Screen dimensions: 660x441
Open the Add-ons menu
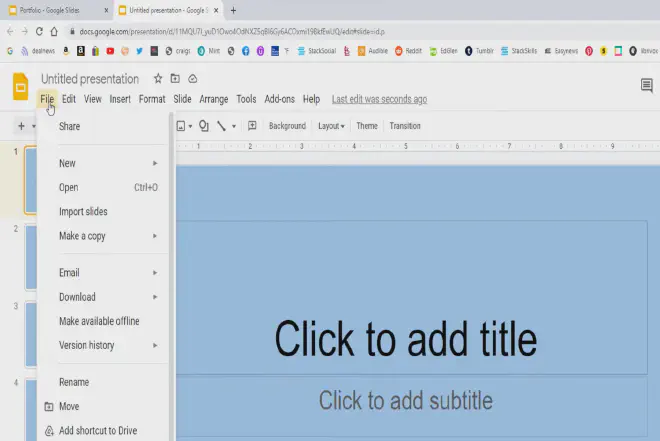[279, 99]
